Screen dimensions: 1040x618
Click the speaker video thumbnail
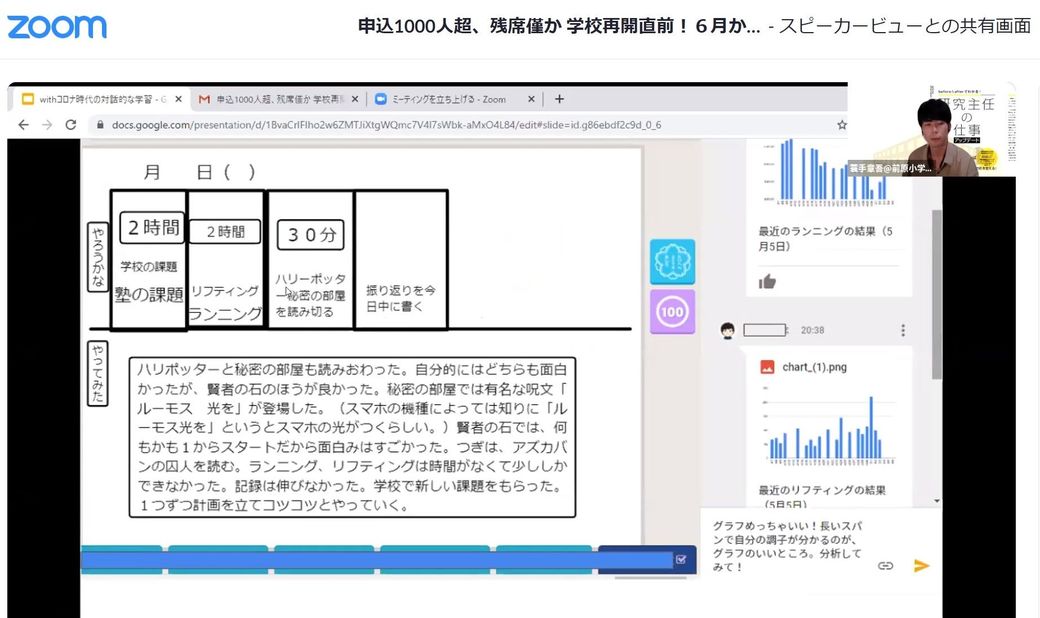[x=931, y=129]
